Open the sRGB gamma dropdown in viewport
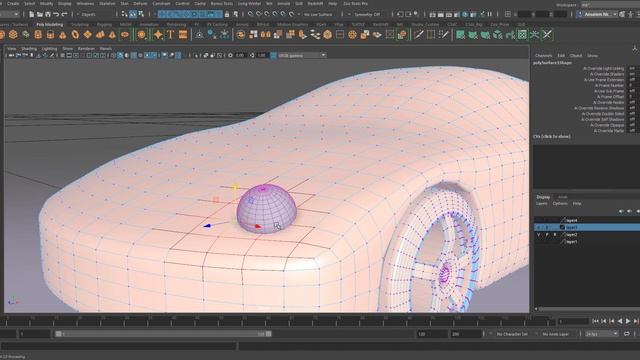The image size is (640, 360). 302,55
